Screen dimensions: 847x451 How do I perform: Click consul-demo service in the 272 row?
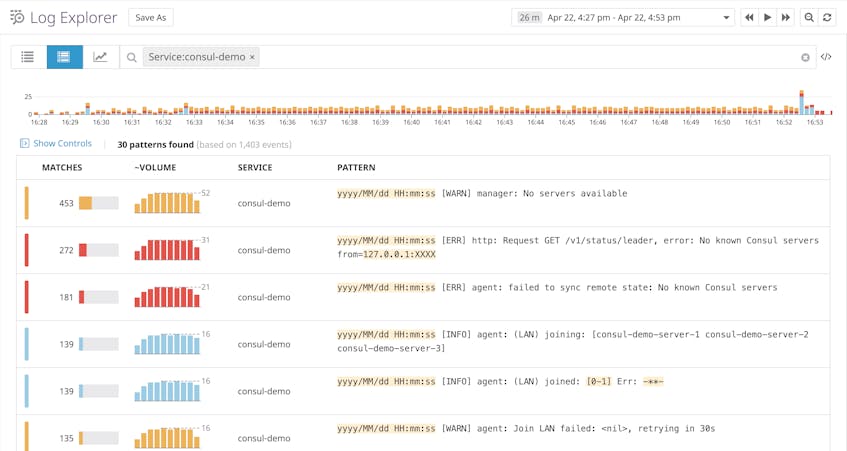264,250
